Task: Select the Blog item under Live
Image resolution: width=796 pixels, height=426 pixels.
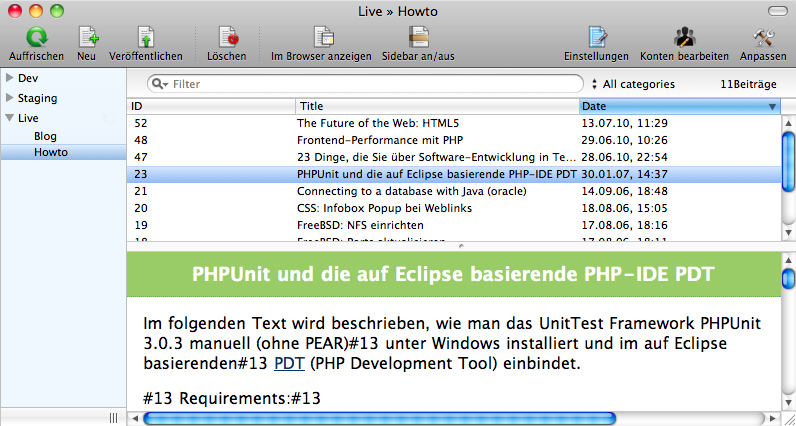Action: coord(45,136)
